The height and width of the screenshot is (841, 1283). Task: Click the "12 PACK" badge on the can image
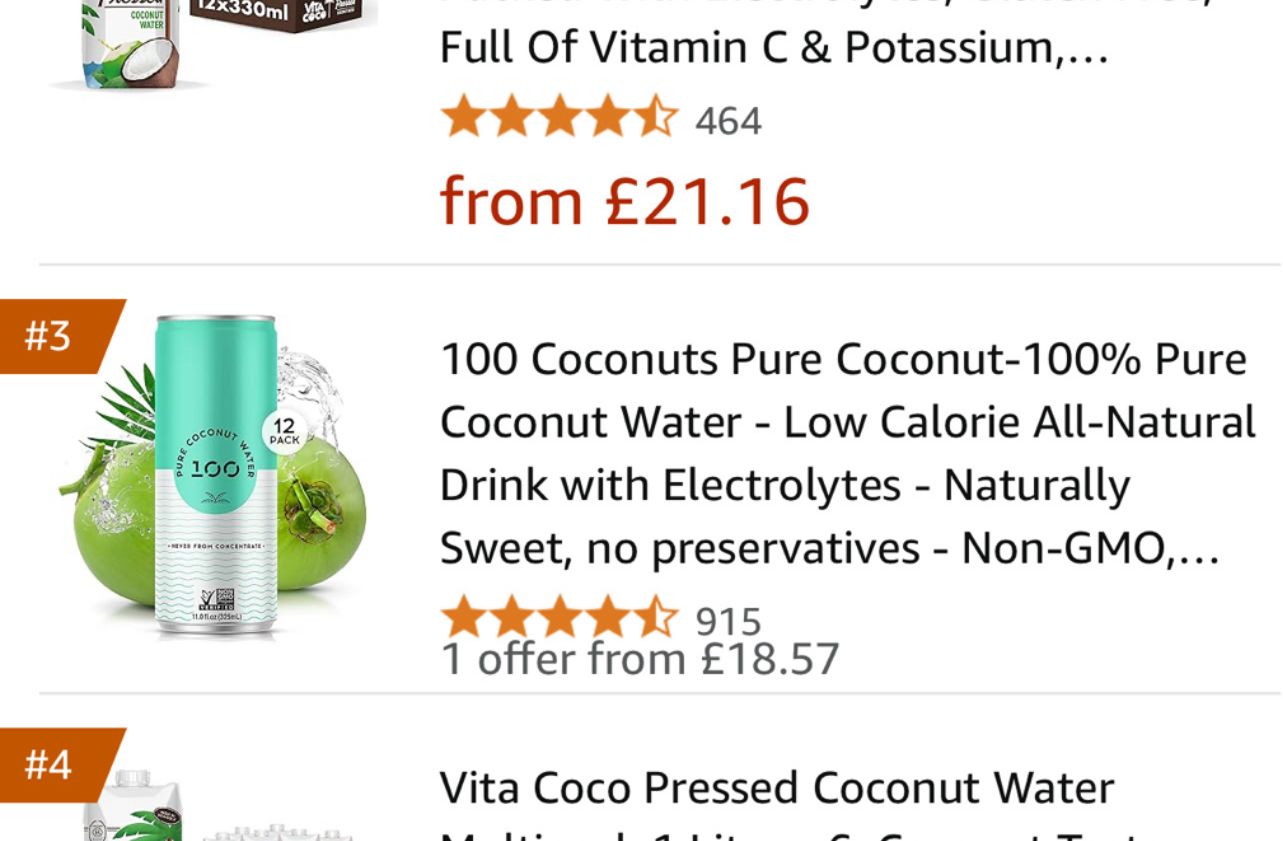284,435
